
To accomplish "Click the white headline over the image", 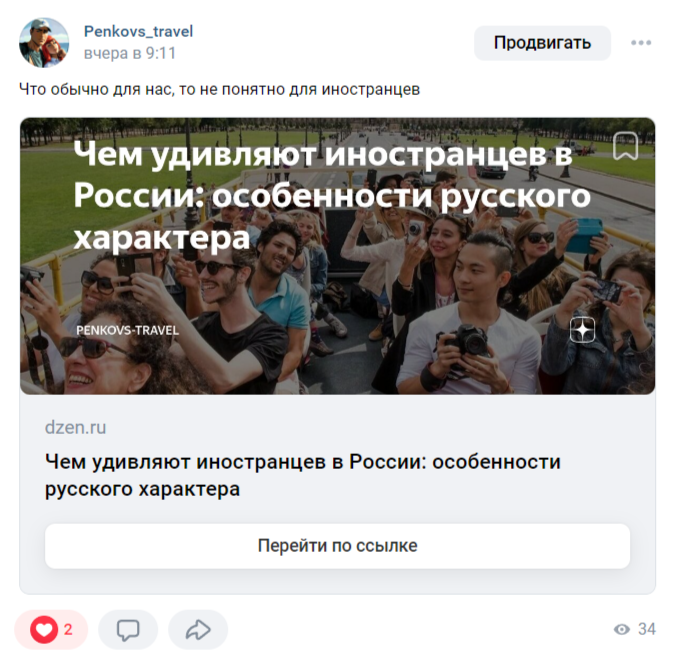I will 332,196.
